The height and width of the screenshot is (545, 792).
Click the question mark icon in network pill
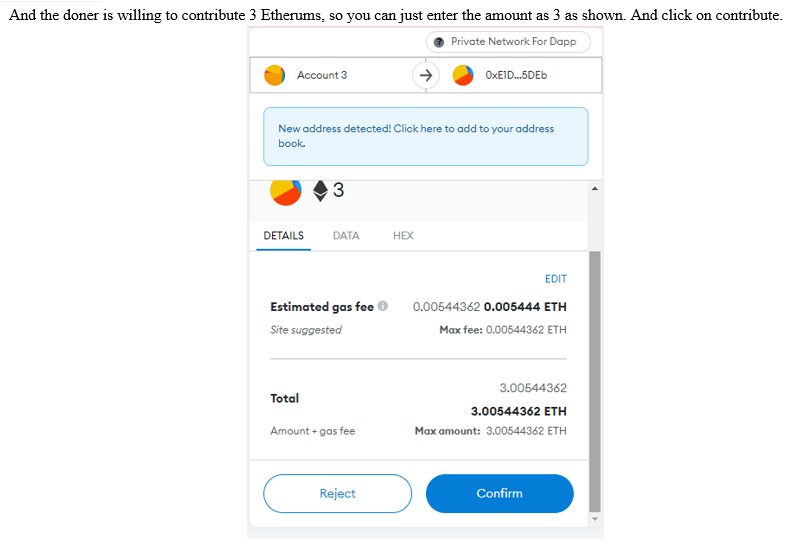pos(438,42)
